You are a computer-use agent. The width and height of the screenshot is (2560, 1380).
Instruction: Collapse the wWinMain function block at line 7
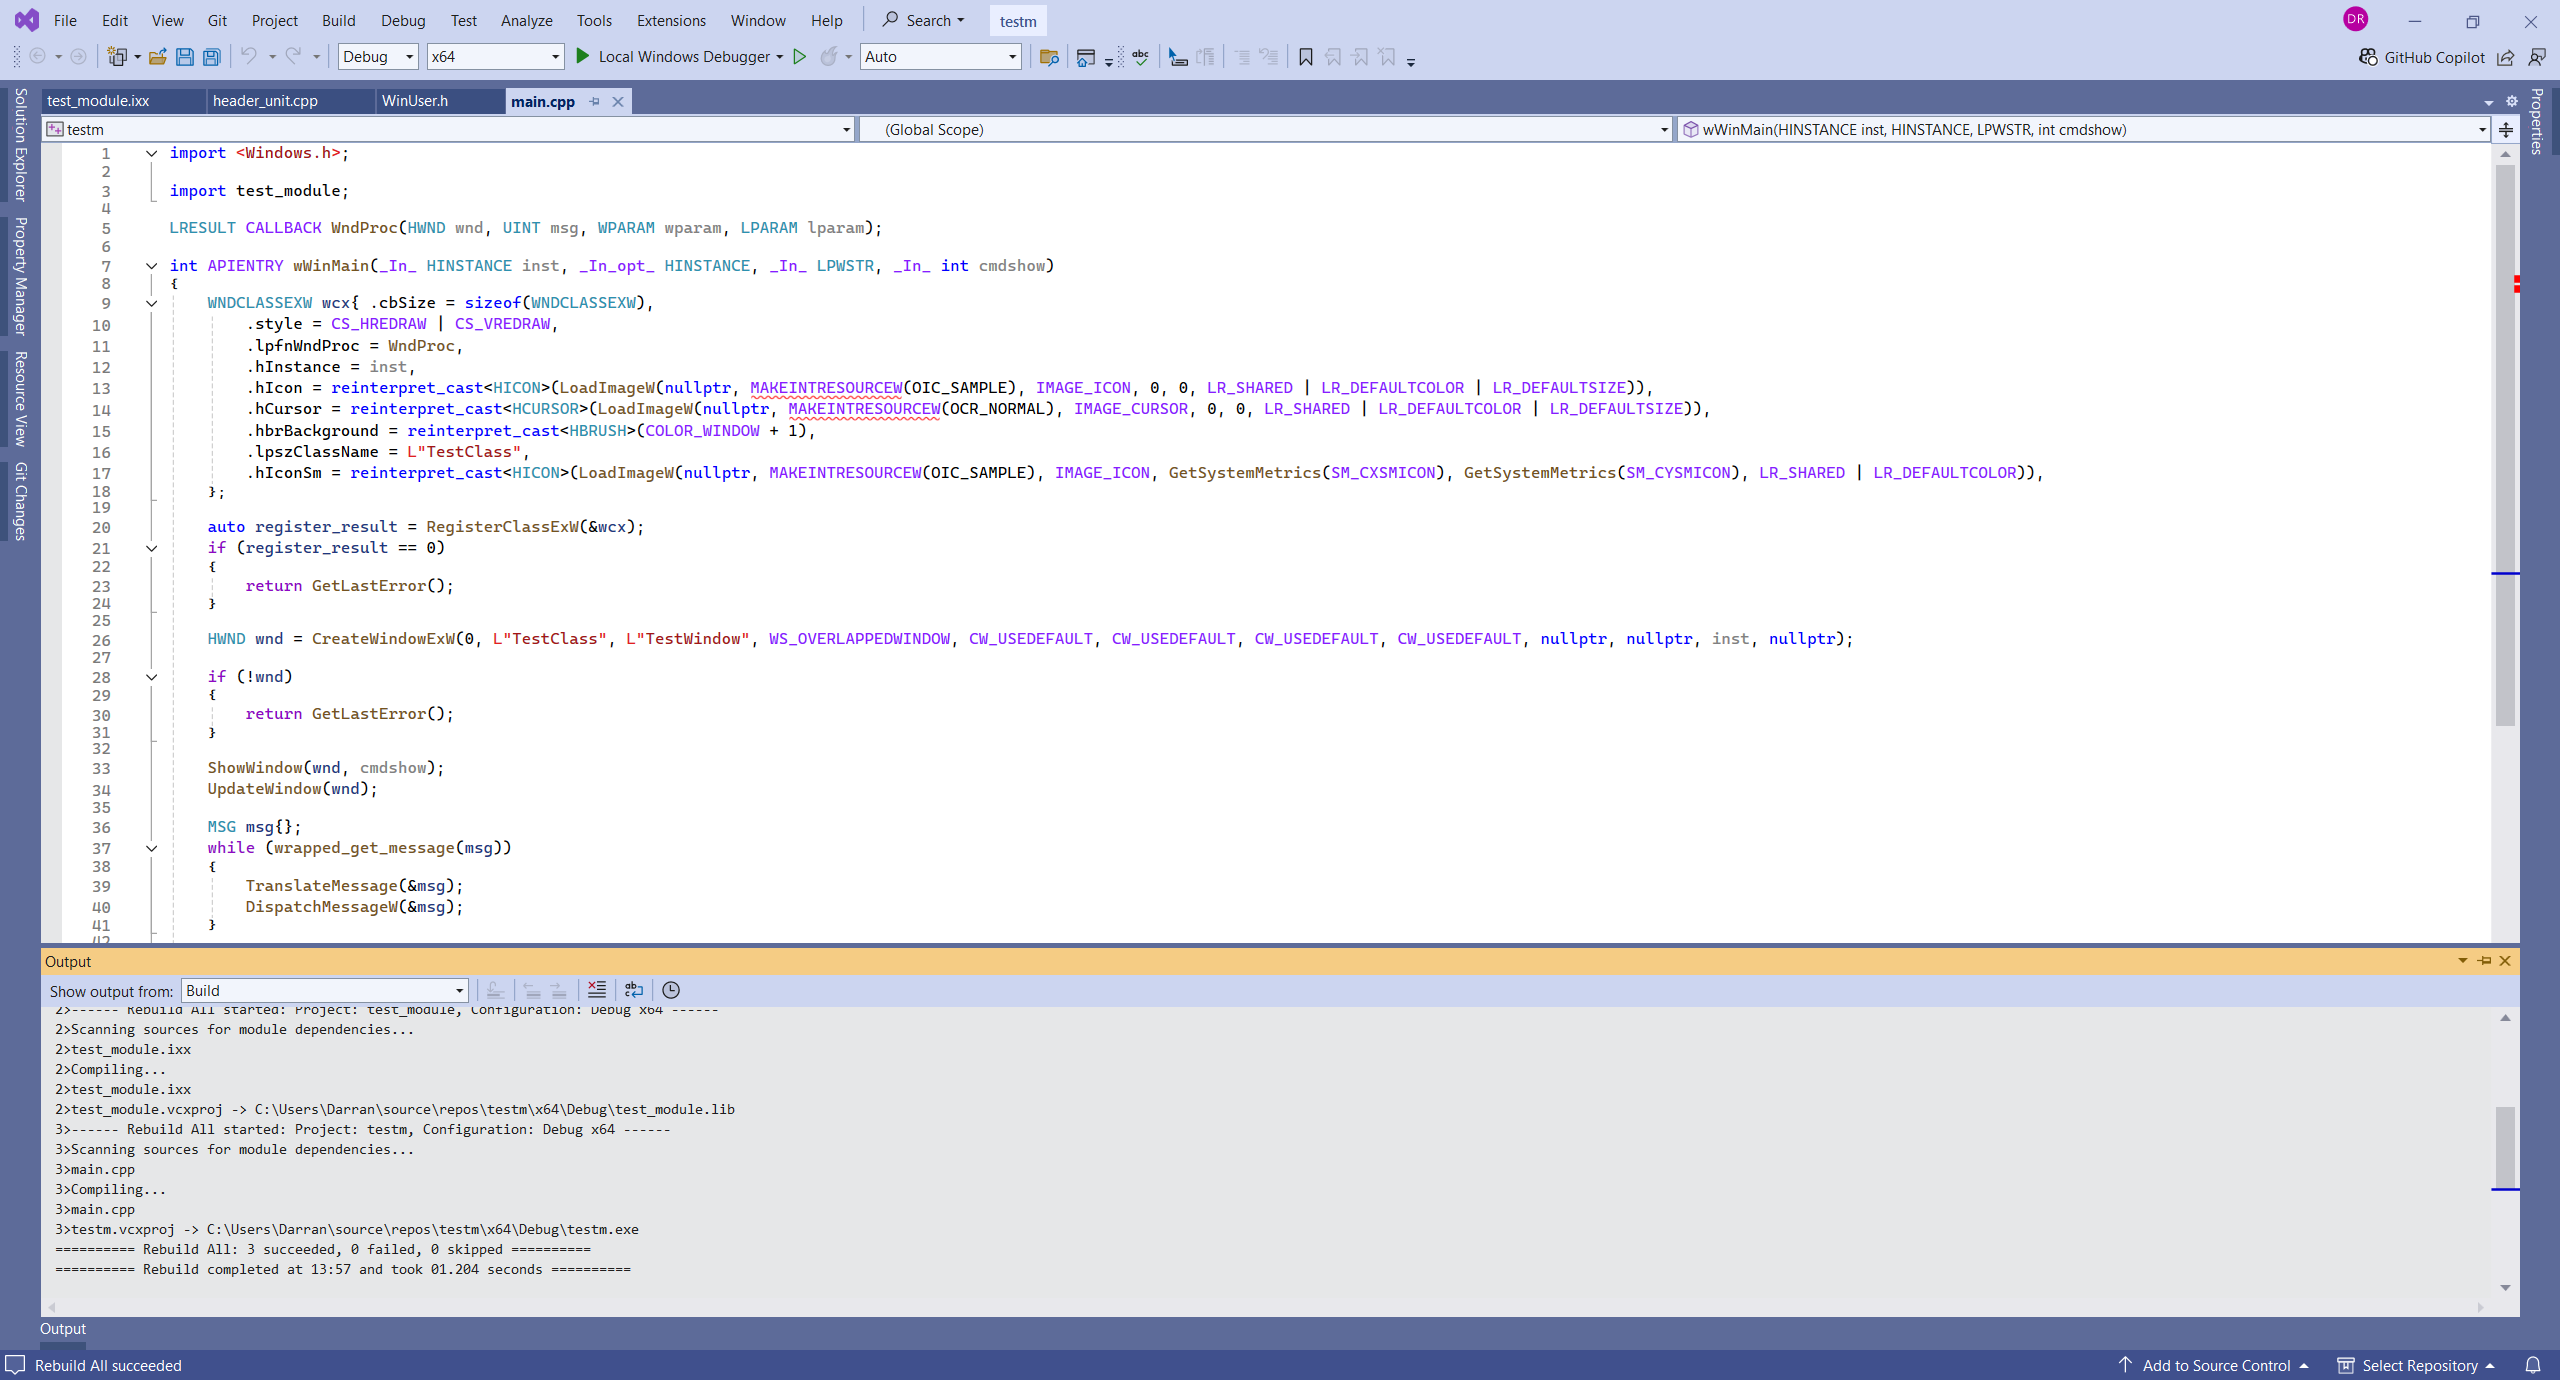(149, 265)
